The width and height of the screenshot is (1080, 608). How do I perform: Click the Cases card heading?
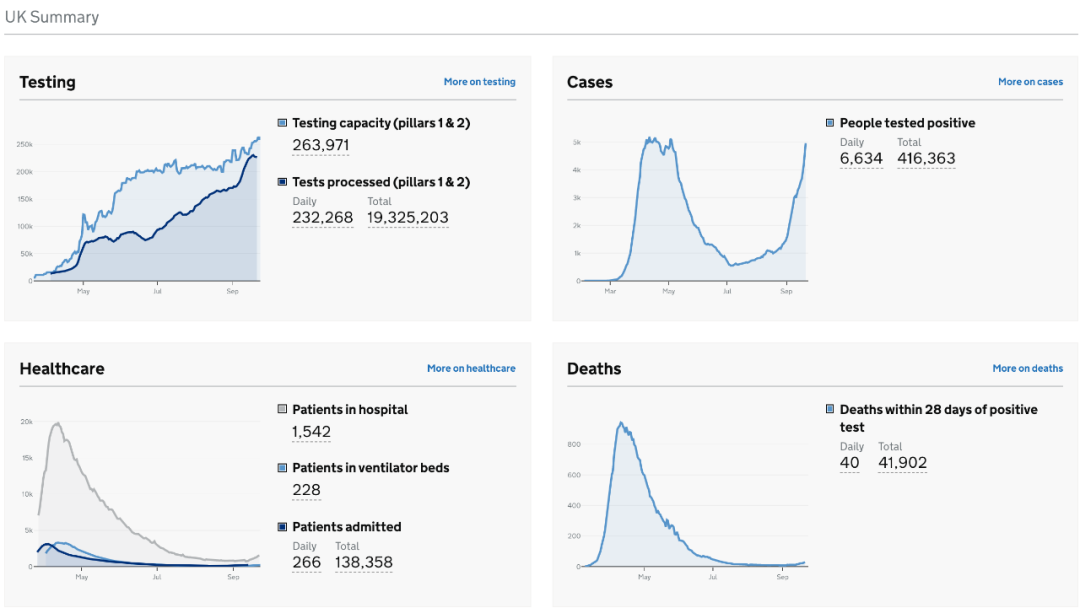point(590,82)
